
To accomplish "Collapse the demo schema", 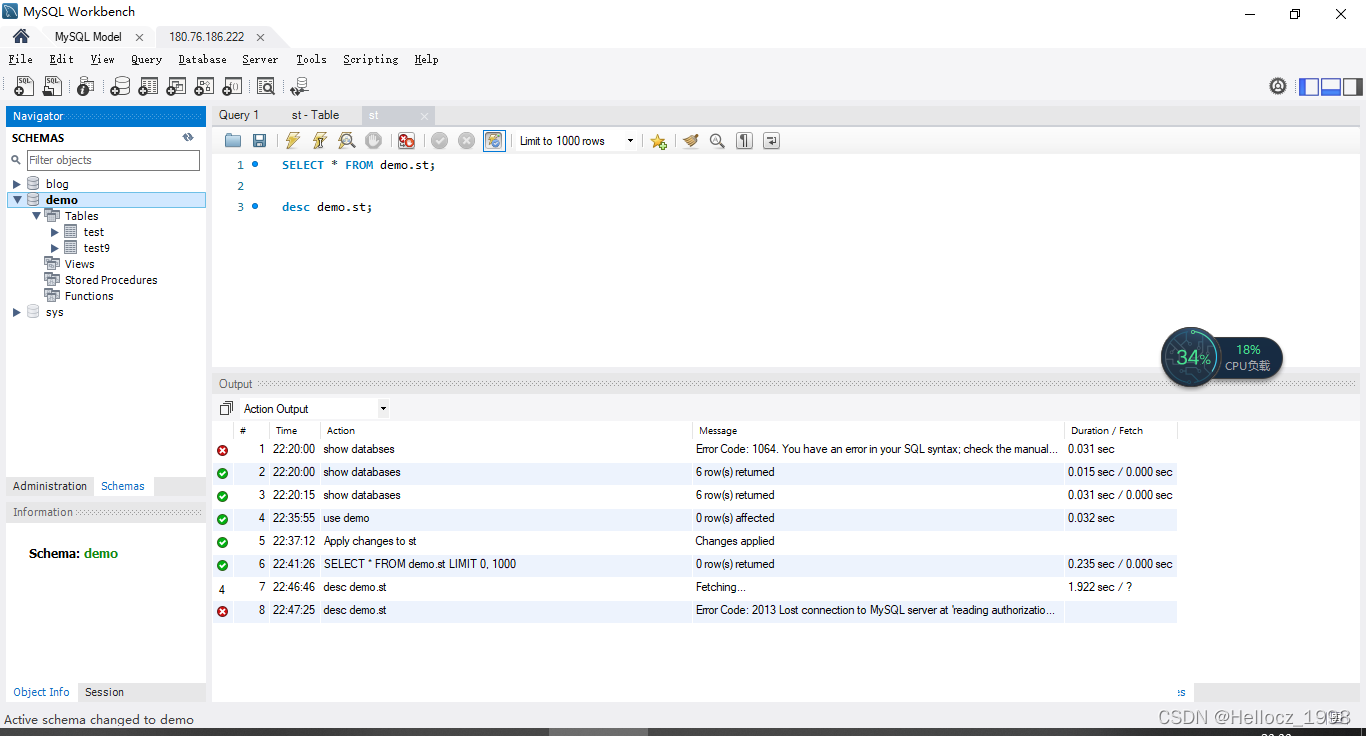I will [17, 200].
